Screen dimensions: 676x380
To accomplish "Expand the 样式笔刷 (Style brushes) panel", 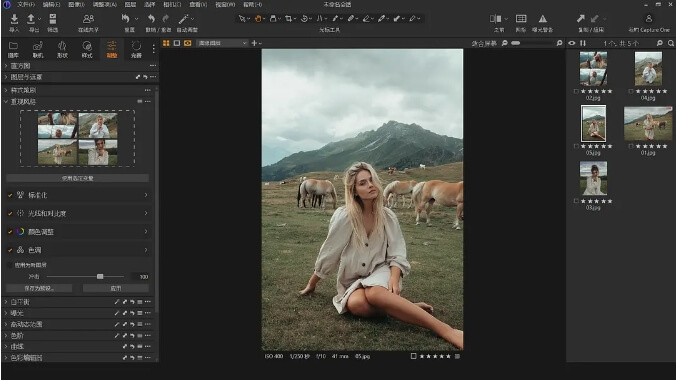I will (6, 90).
